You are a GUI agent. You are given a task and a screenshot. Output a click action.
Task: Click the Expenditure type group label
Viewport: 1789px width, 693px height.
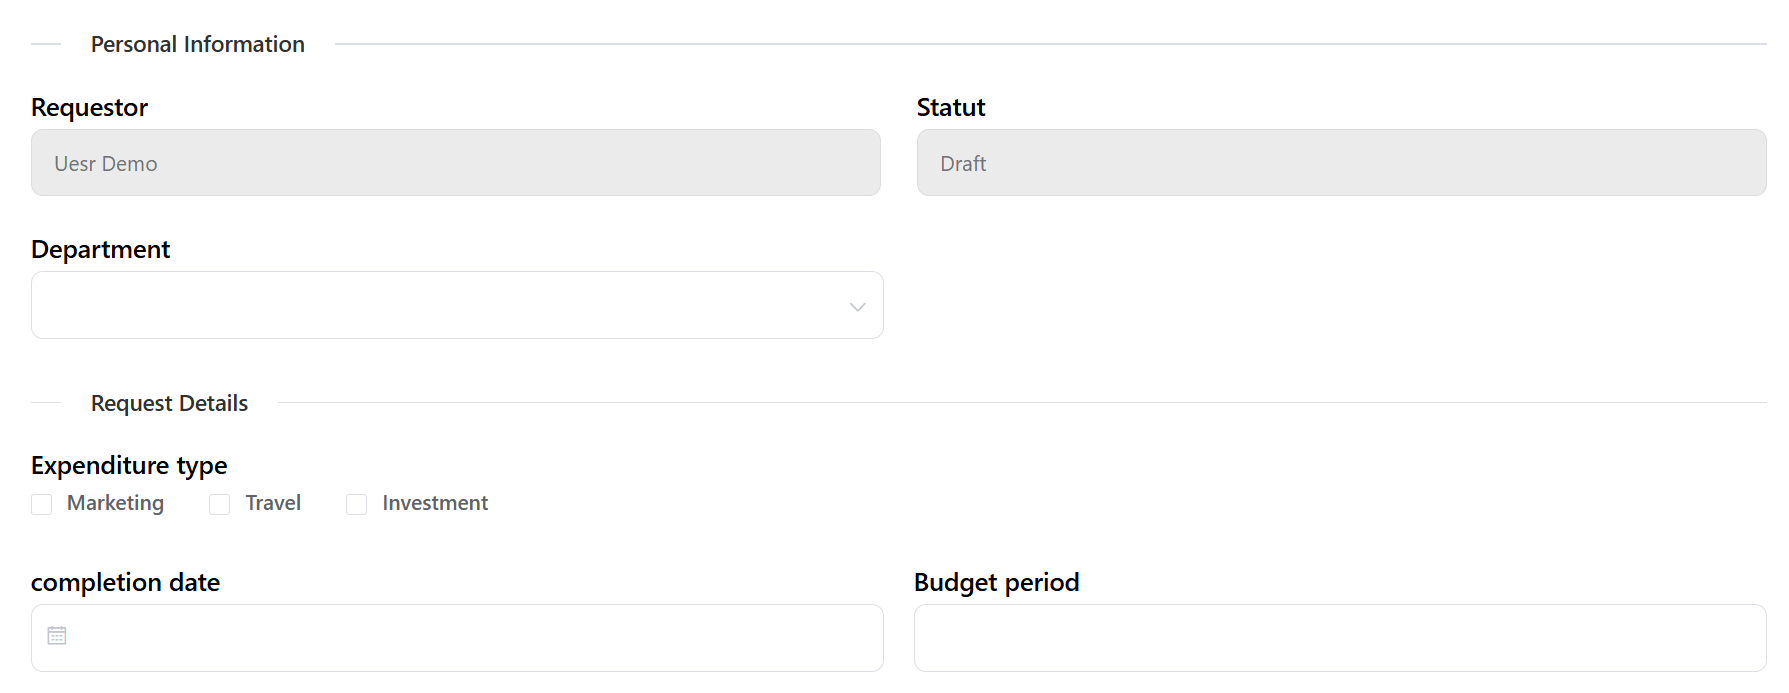pos(129,466)
